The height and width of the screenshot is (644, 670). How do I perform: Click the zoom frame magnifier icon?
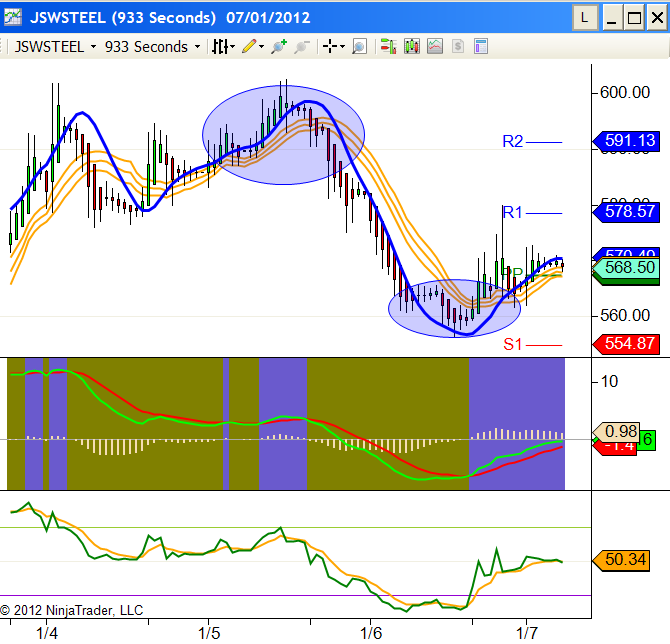[x=359, y=47]
